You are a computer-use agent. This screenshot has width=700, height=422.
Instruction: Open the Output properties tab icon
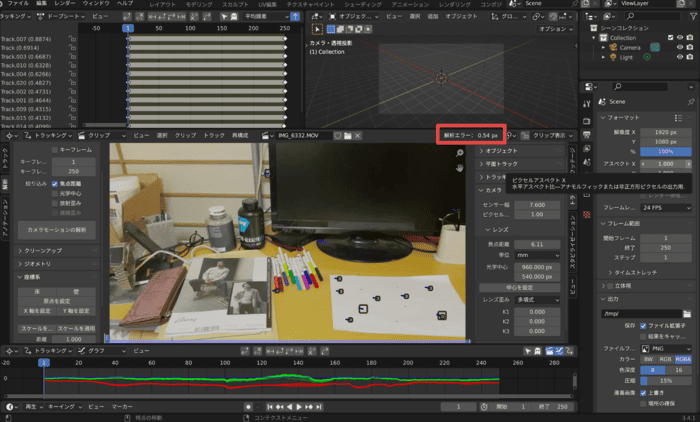589,133
